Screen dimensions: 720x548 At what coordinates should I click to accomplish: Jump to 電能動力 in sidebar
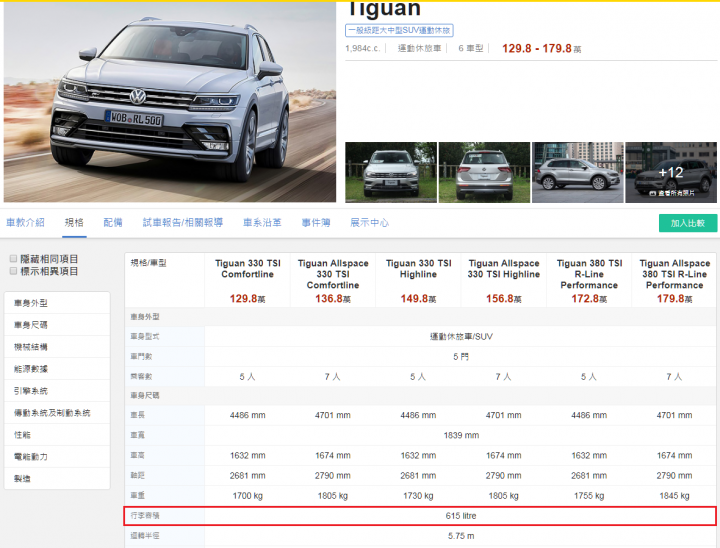point(57,457)
